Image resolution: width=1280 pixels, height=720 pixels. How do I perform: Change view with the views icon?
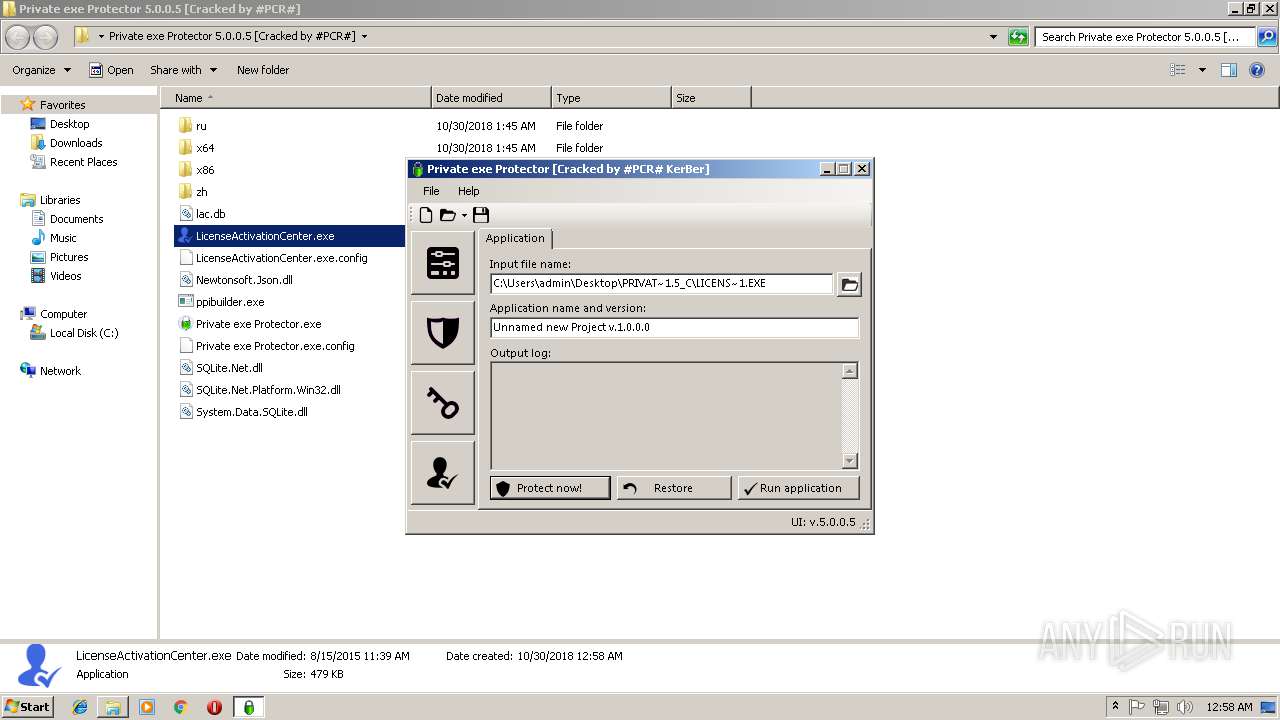tap(1178, 70)
